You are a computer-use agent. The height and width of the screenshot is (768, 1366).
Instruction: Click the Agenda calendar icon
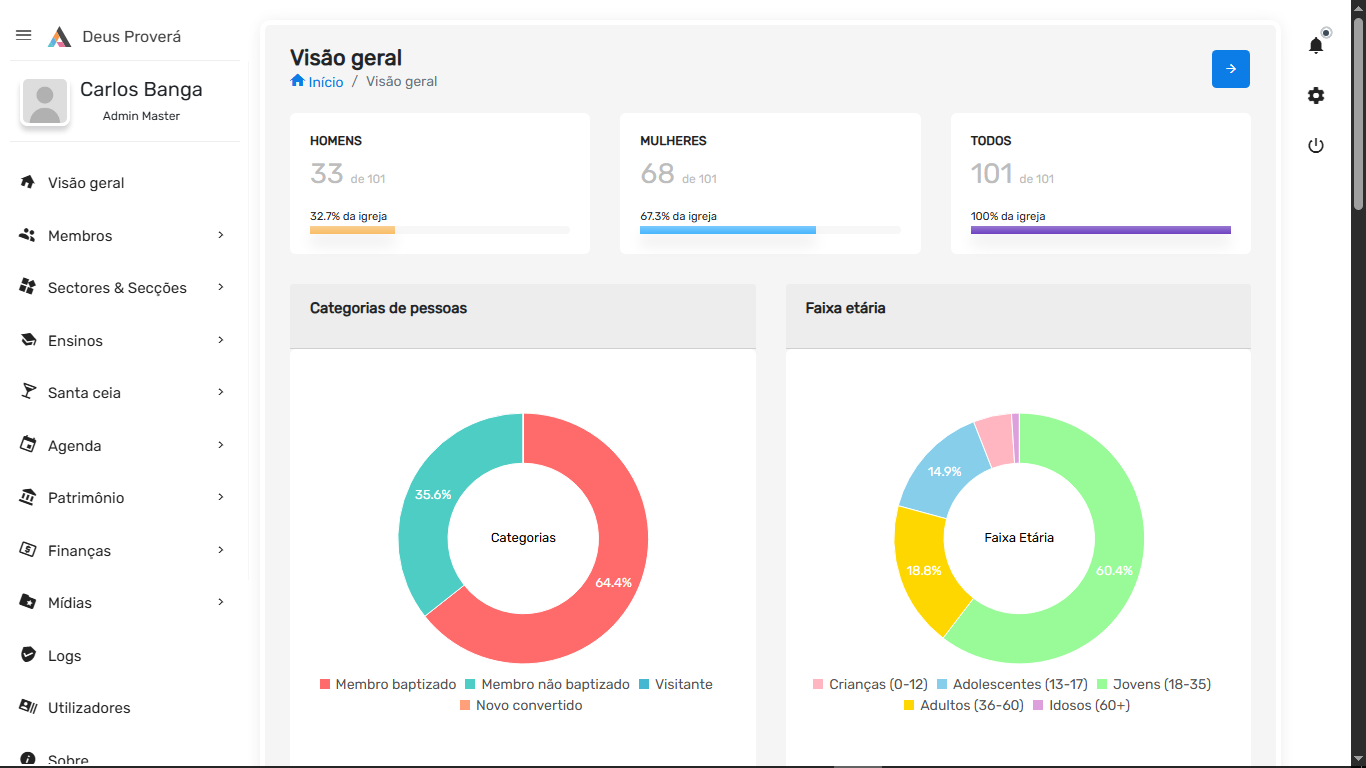click(x=28, y=445)
